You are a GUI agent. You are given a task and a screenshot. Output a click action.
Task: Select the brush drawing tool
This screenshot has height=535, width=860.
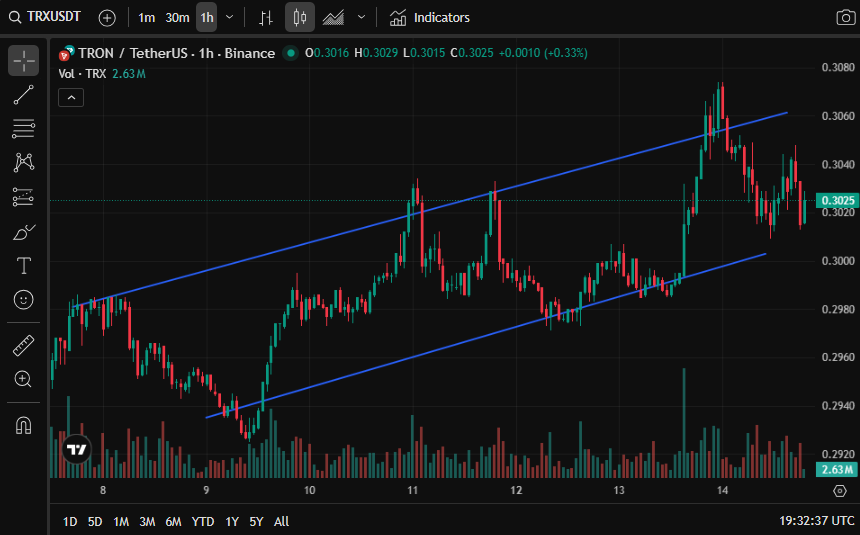point(24,232)
